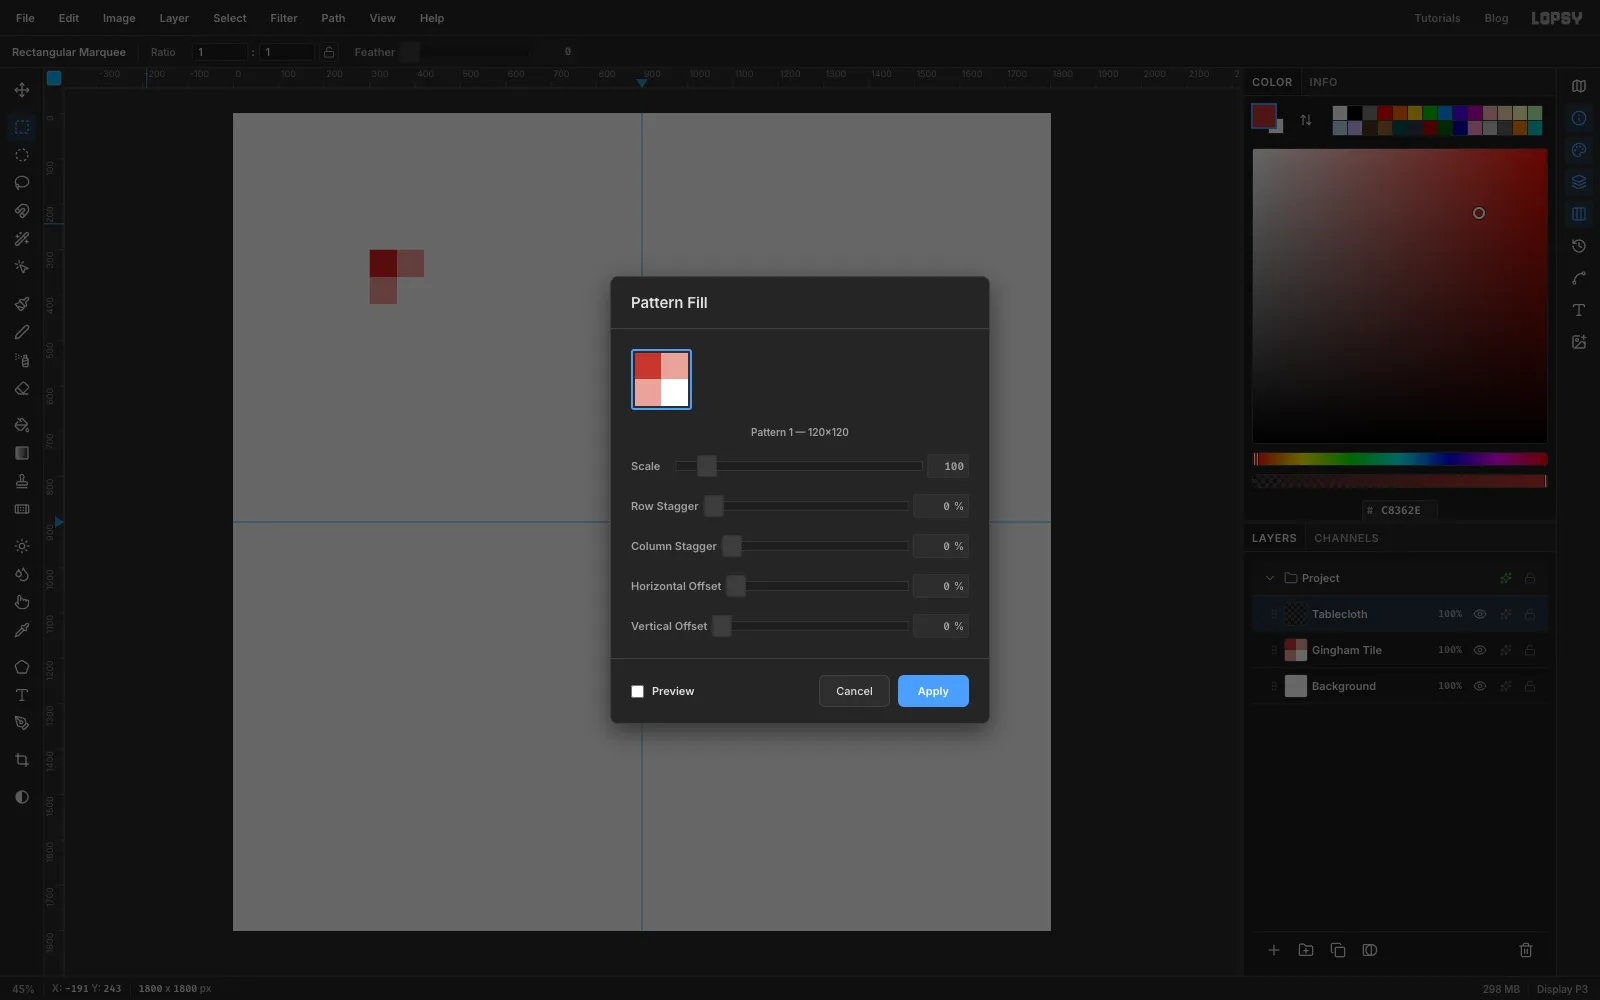
Task: Select the Eraser tool
Action: click(22, 388)
